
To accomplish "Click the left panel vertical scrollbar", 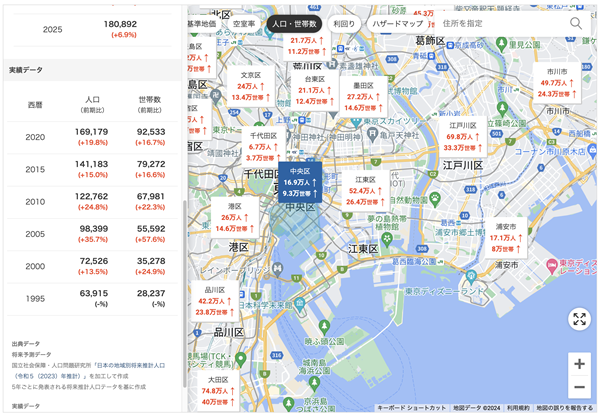I will tap(185, 294).
